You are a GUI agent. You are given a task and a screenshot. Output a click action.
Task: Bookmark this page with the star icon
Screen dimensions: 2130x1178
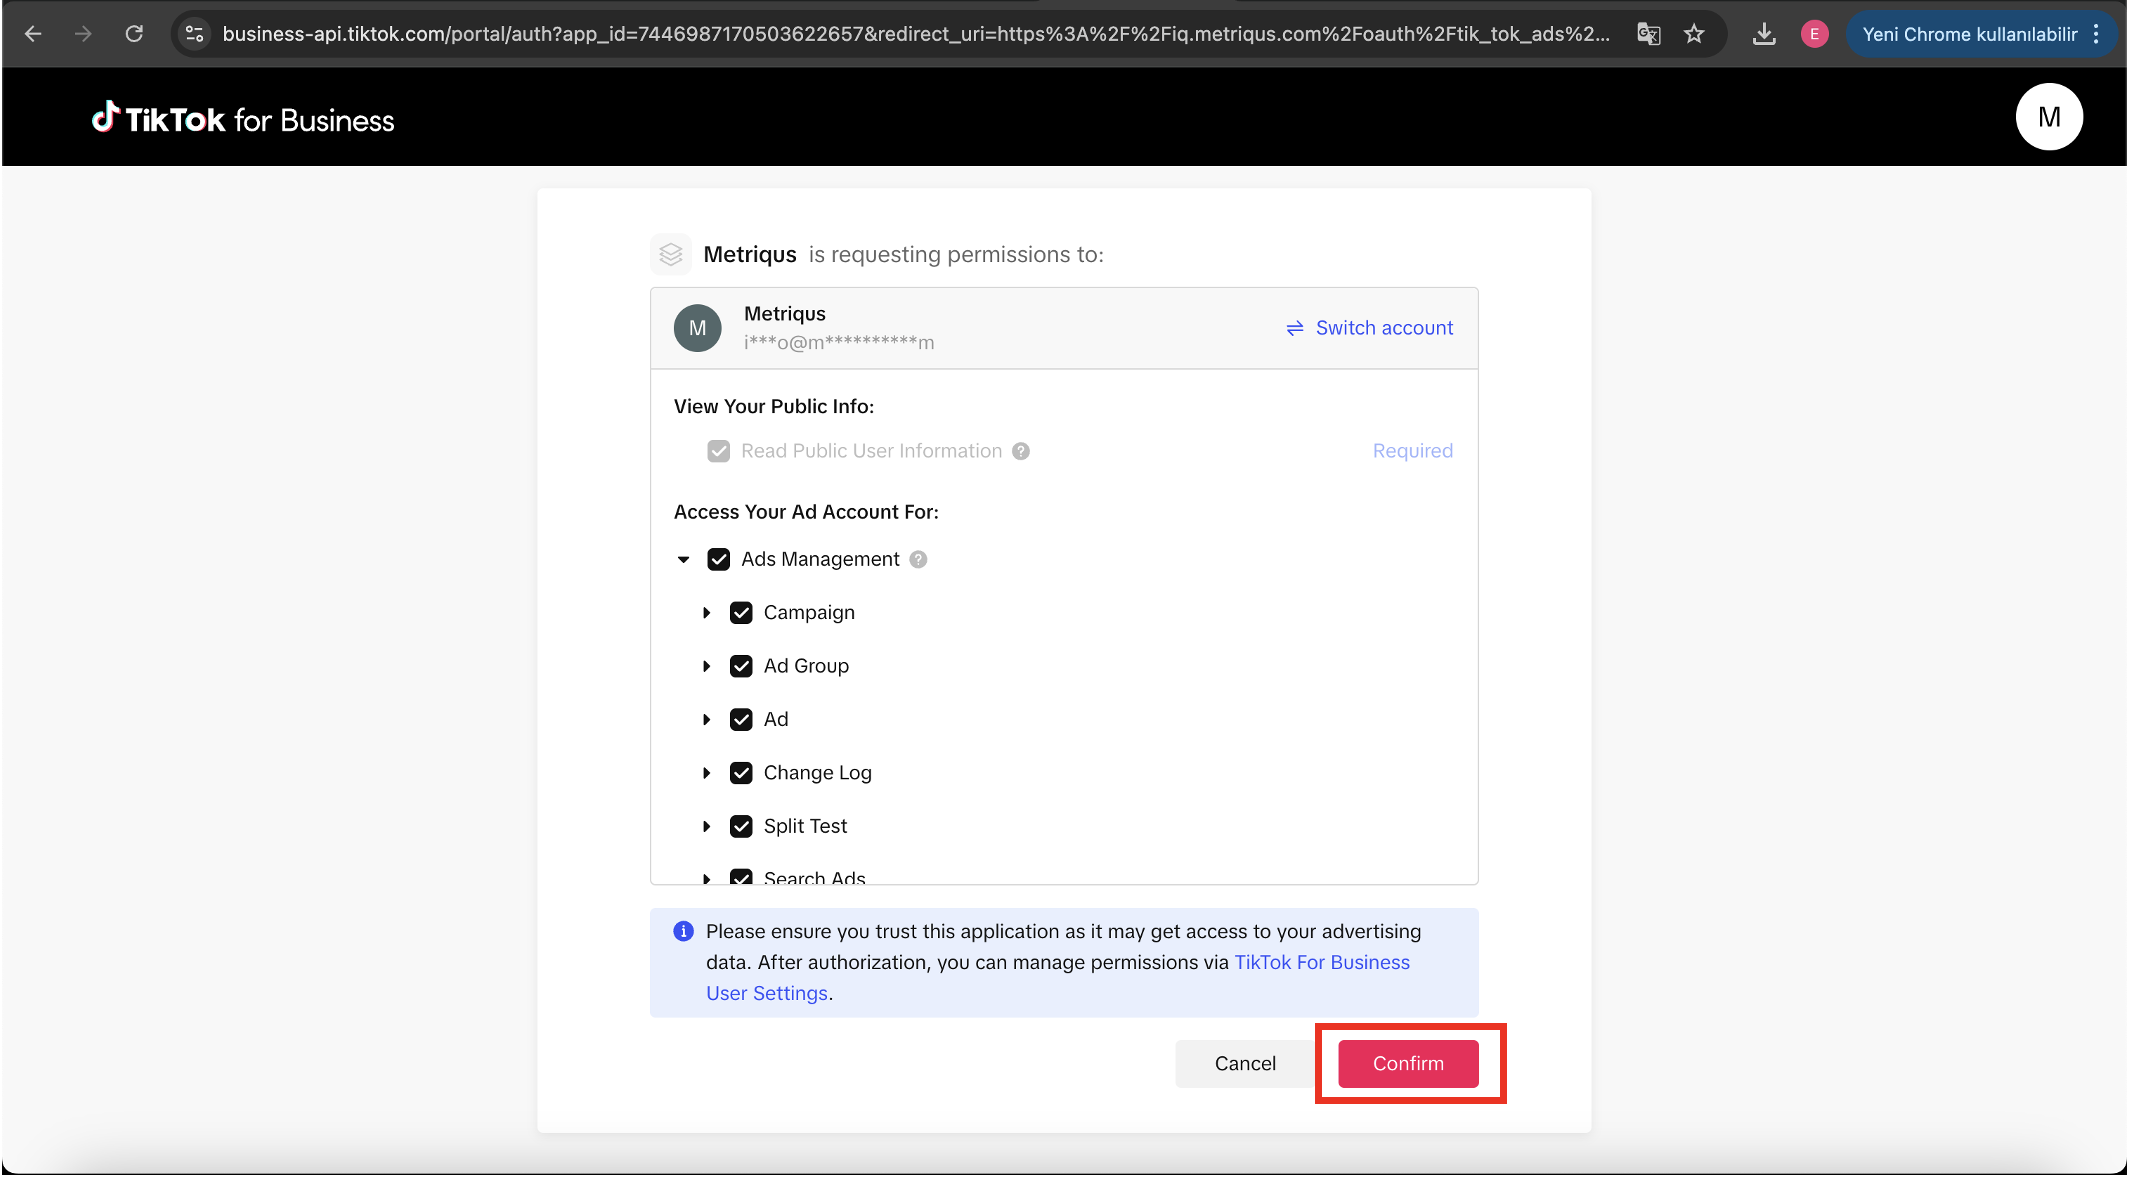(x=1694, y=34)
